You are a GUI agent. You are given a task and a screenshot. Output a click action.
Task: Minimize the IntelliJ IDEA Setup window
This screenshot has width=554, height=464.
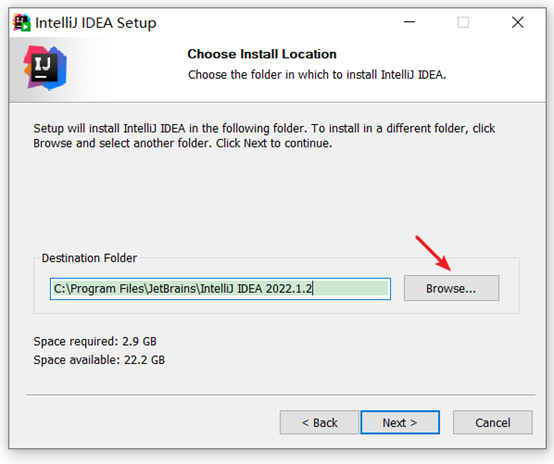409,22
